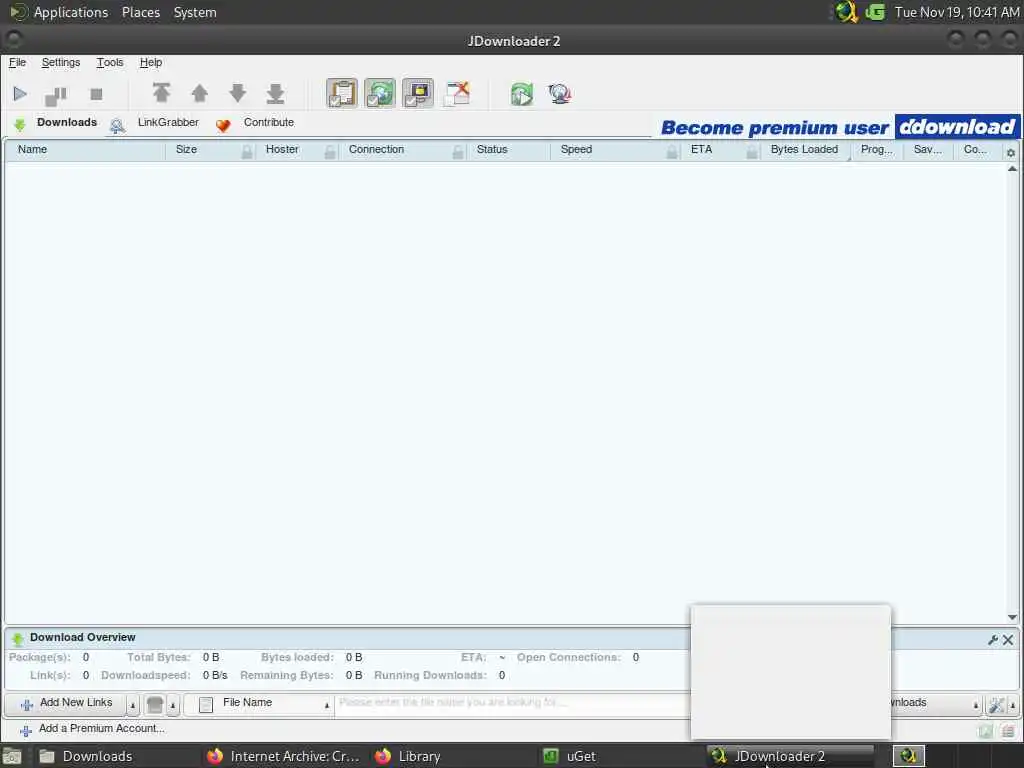Screen dimensions: 1024x768
Task: Stop all downloads using the stop icon
Action: (96, 94)
